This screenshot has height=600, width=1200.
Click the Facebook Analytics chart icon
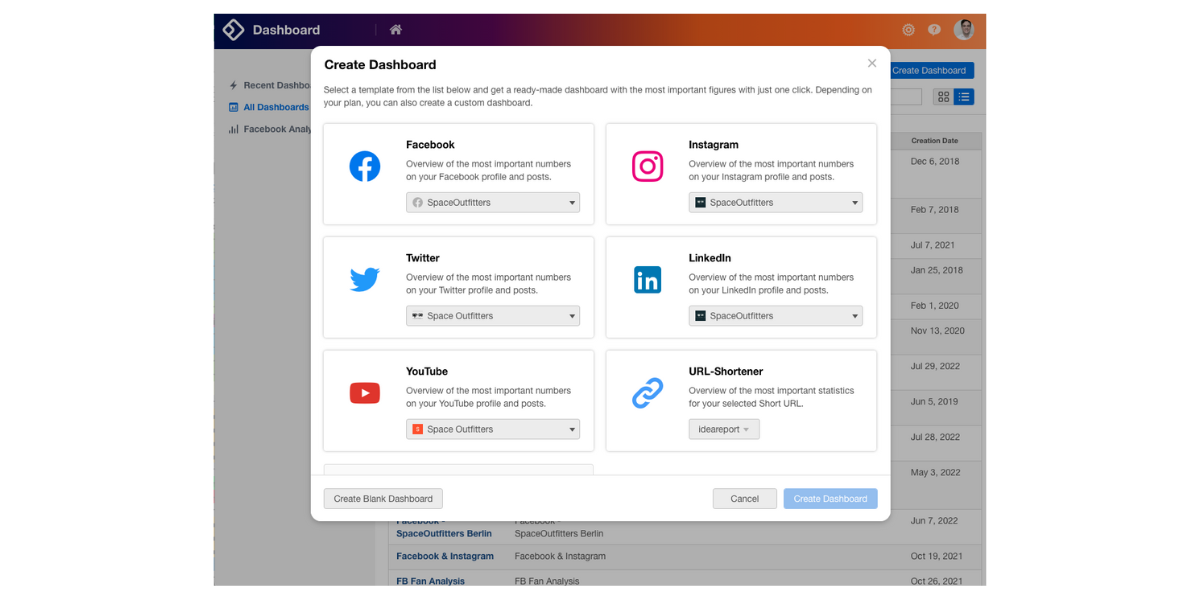(x=233, y=129)
